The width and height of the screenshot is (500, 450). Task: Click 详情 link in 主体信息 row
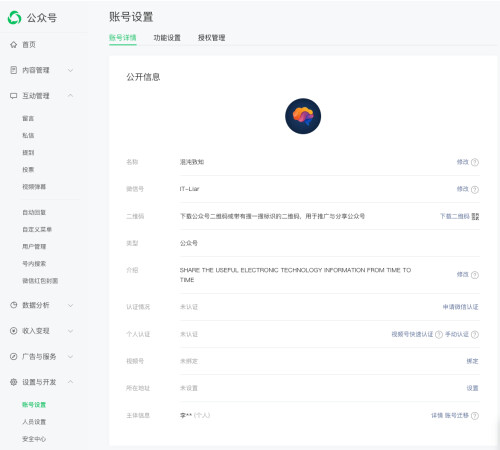(437, 415)
